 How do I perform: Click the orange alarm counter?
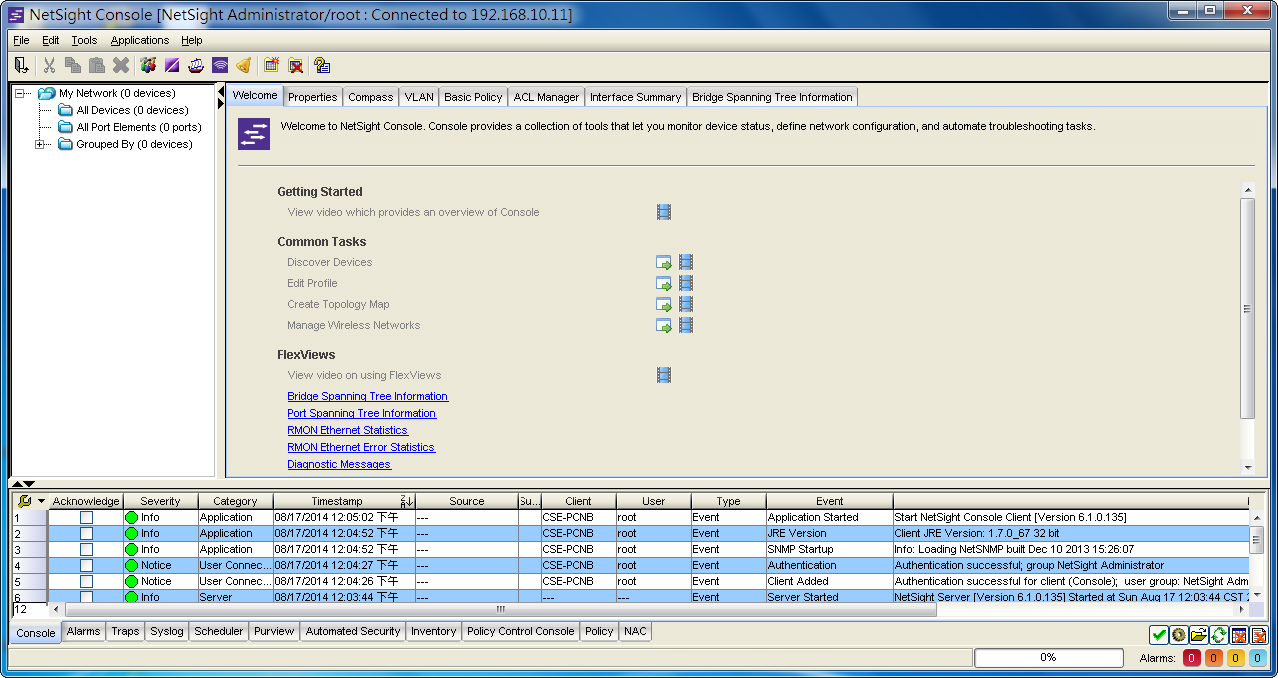[1213, 658]
